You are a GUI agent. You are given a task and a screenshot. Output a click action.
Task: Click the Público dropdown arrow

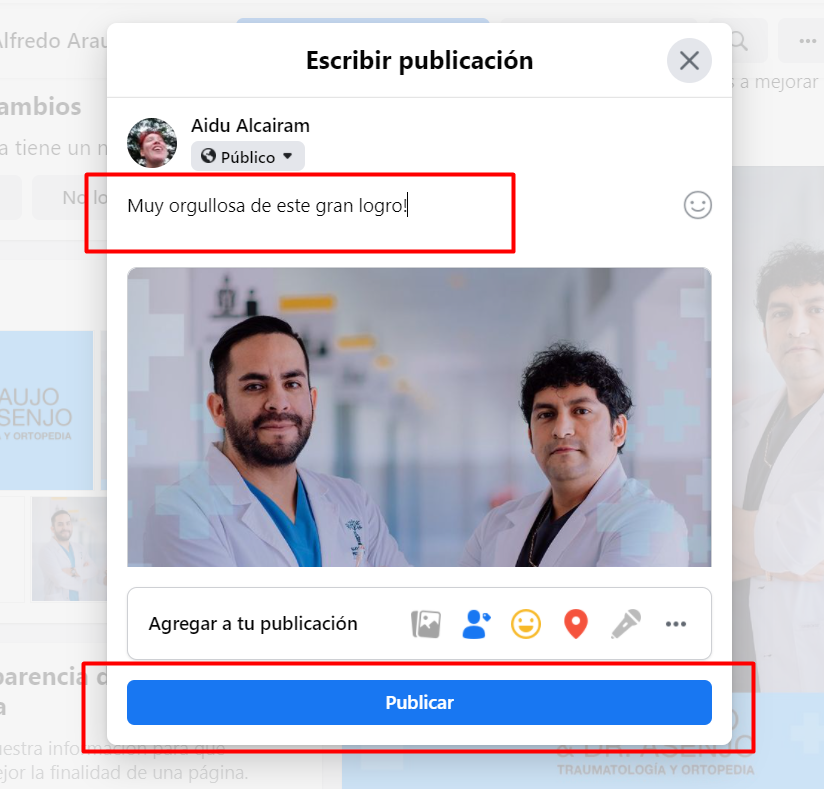(287, 156)
